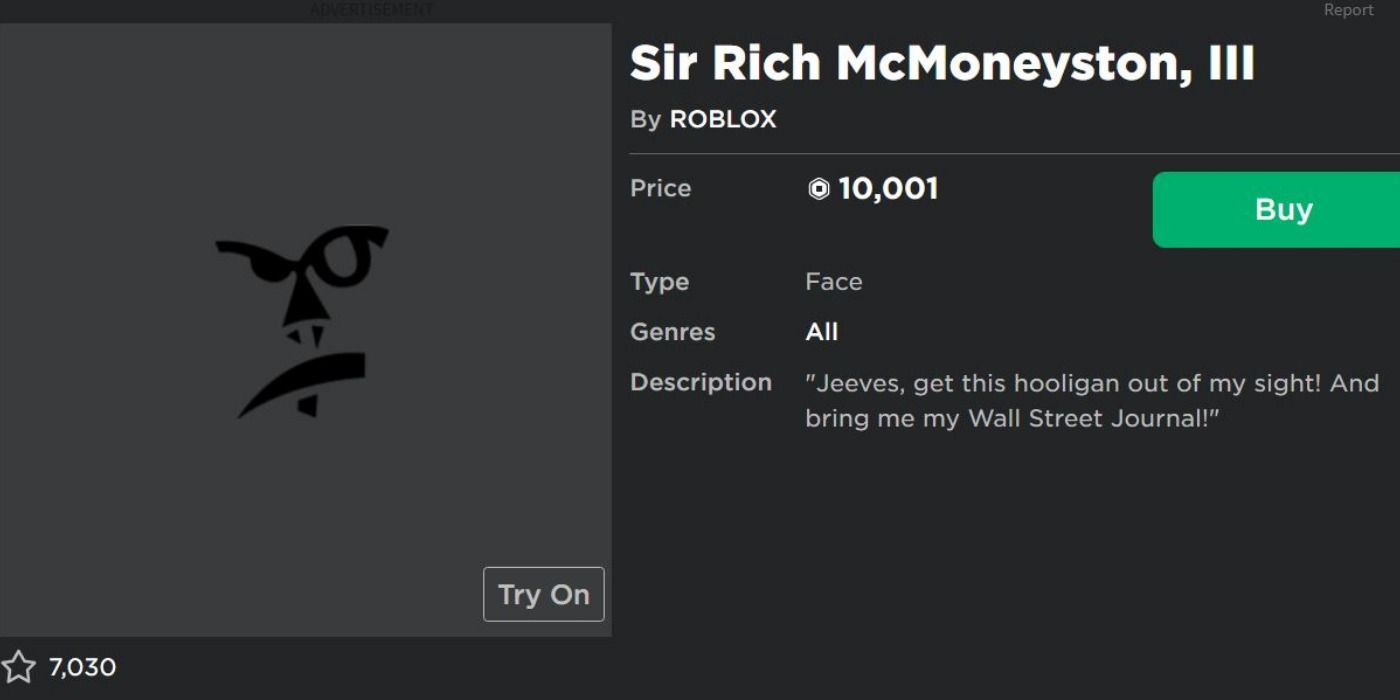Screen dimensions: 1400x700
Task: Click the ADVERTISEMENT label at top
Action: (x=371, y=10)
